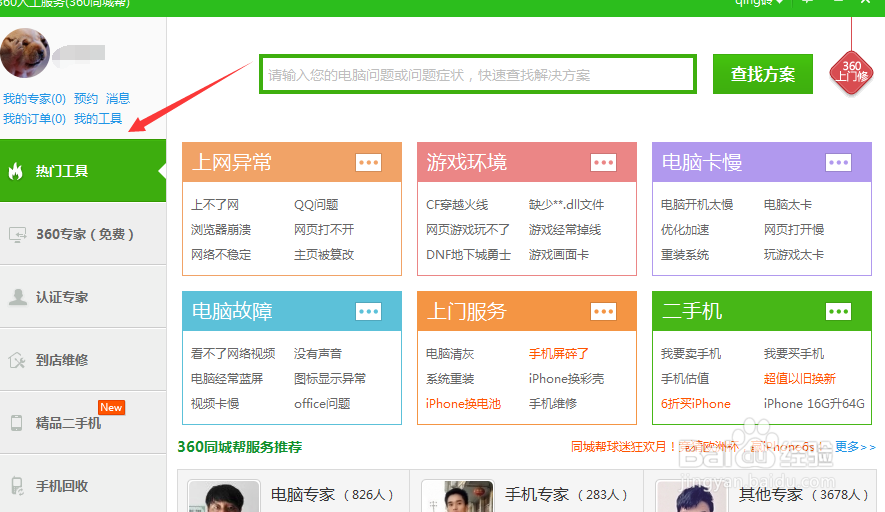The image size is (885, 512).
Task: Select office问题 item
Action: coord(322,404)
